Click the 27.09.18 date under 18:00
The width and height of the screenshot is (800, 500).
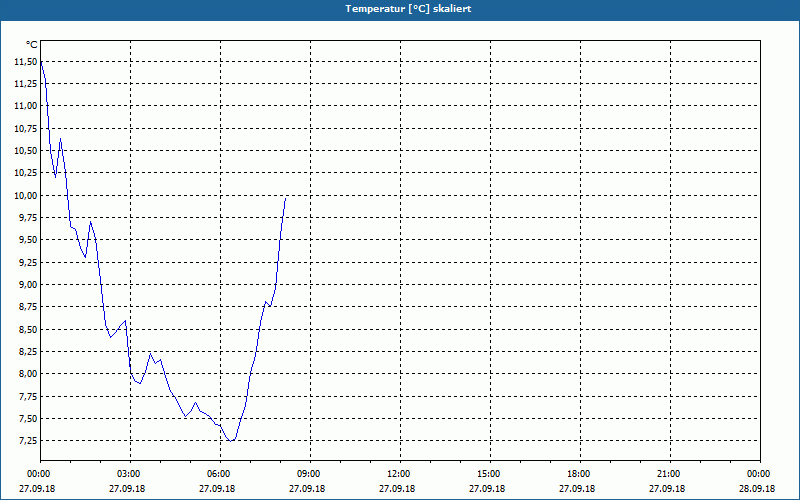577,488
